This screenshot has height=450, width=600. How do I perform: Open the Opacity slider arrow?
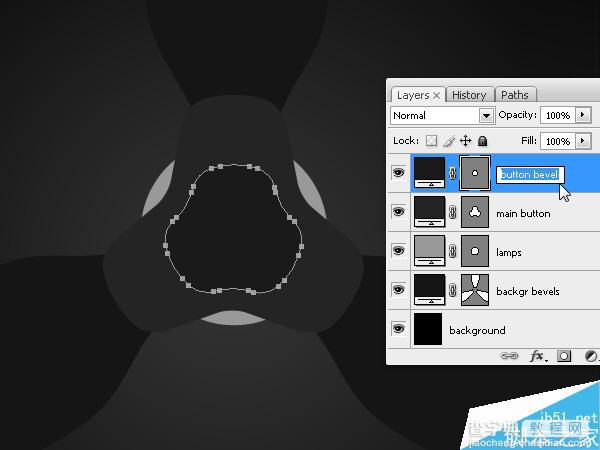(583, 115)
